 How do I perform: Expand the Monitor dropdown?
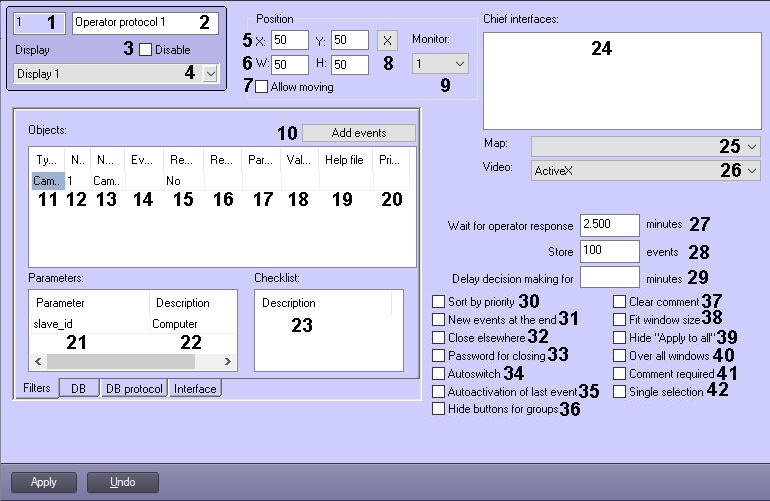(459, 64)
